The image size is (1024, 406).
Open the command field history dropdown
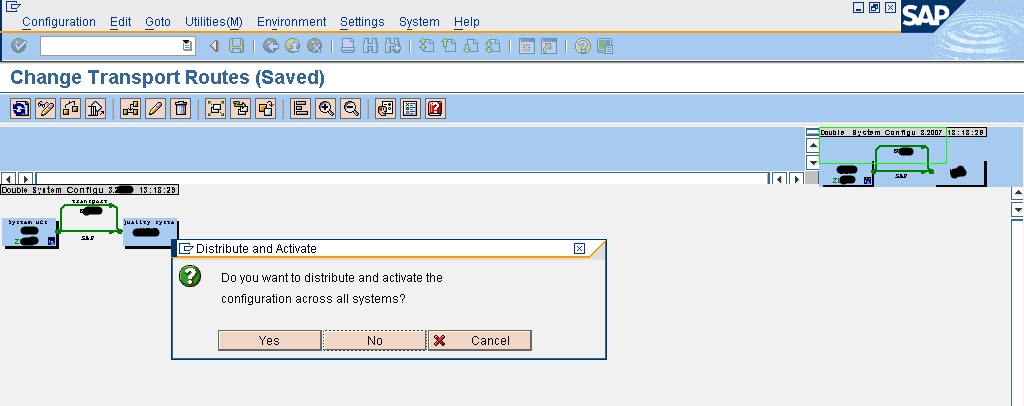click(x=187, y=46)
